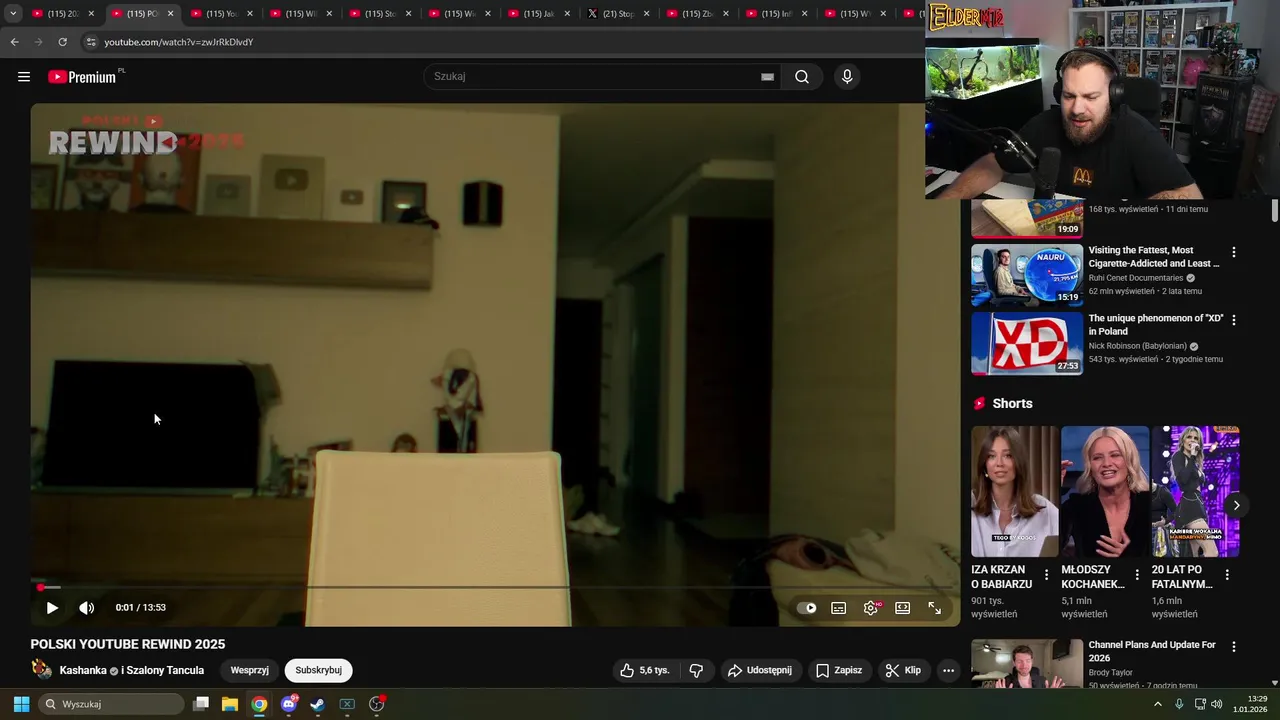The height and width of the screenshot is (720, 1280).
Task: Go back in browser history
Action: click(14, 42)
